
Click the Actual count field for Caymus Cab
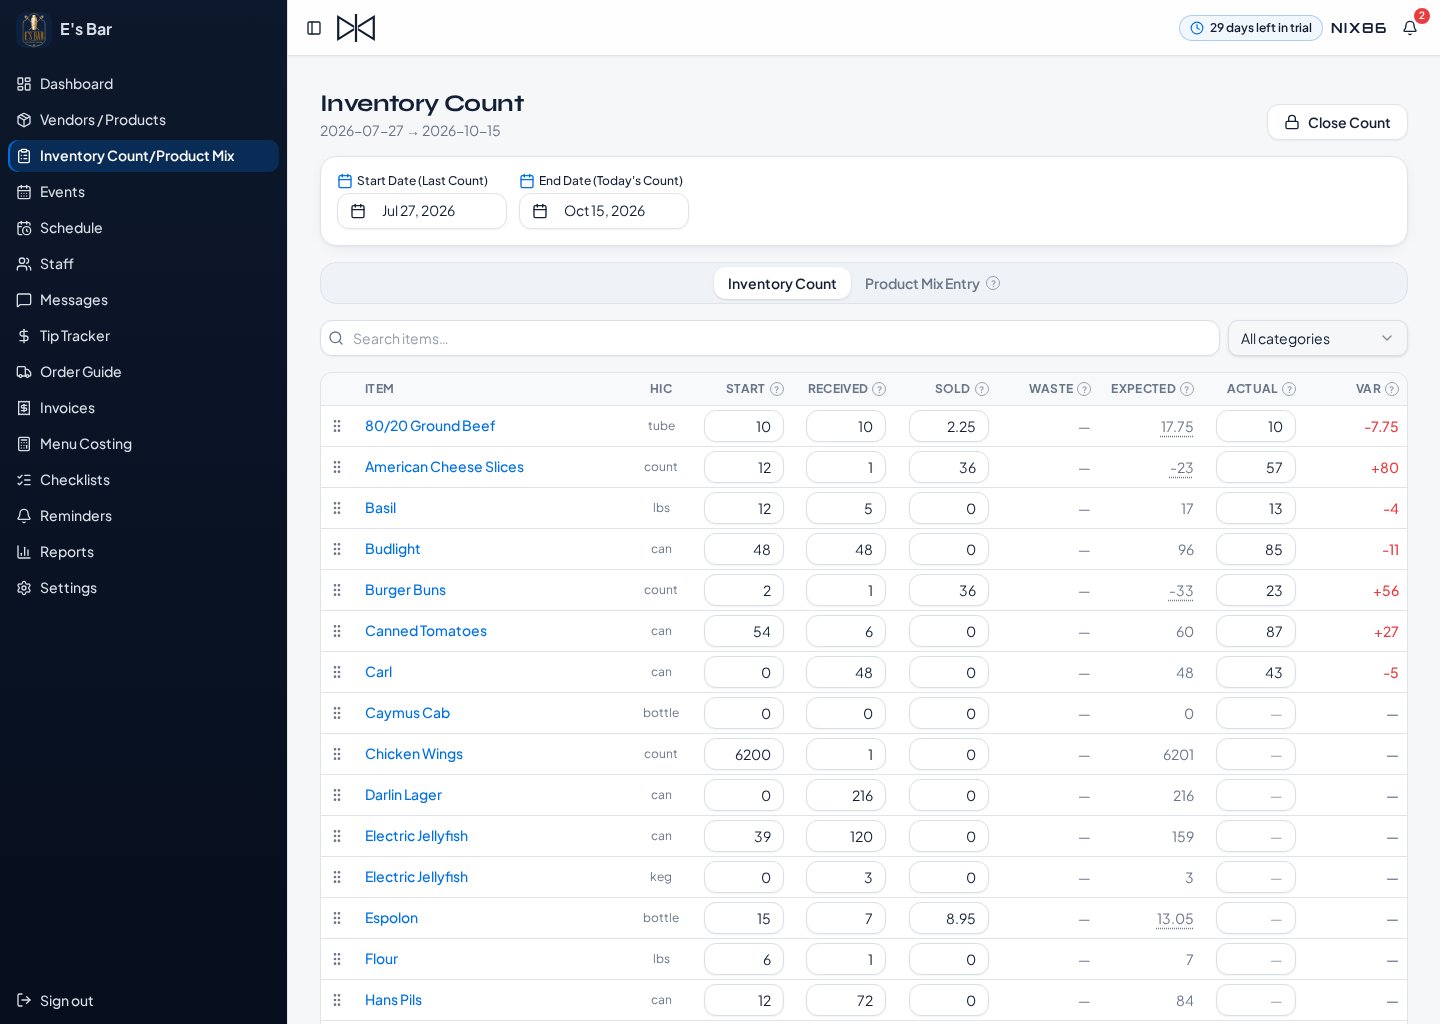[x=1256, y=714]
